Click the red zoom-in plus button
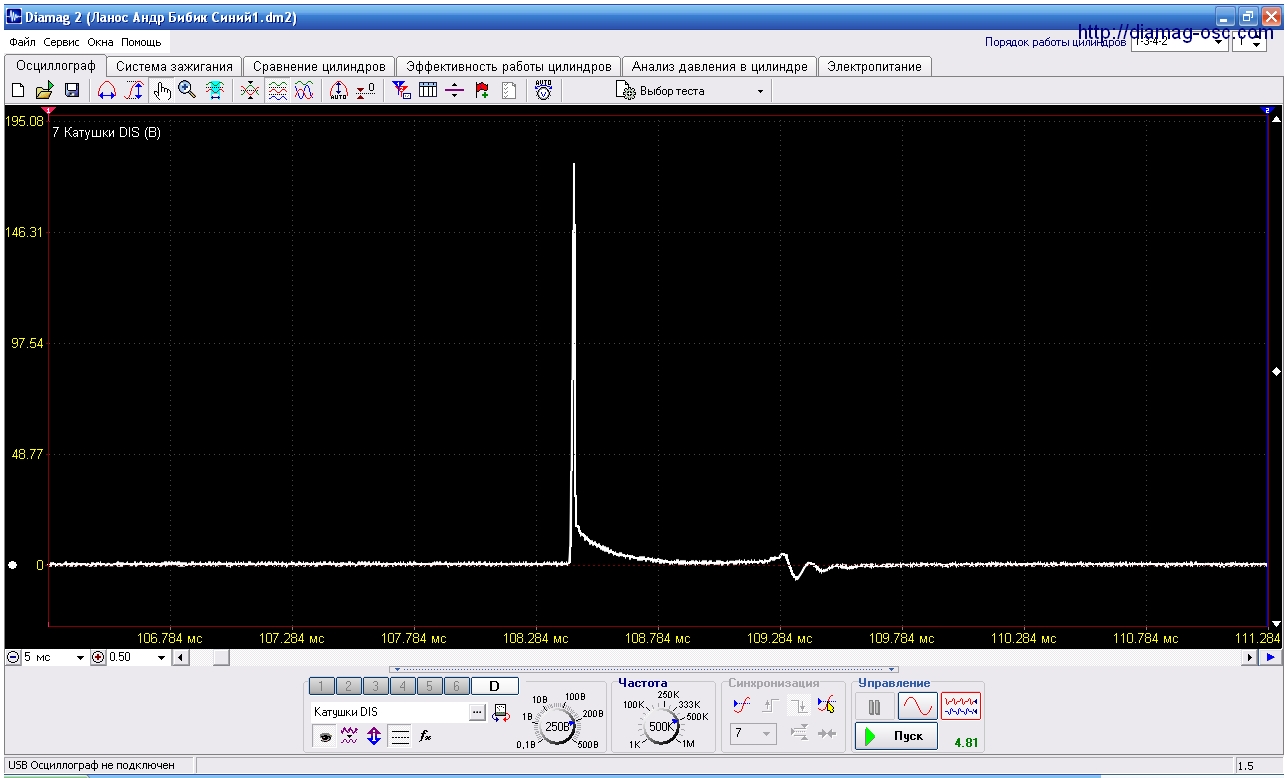 click(98, 658)
